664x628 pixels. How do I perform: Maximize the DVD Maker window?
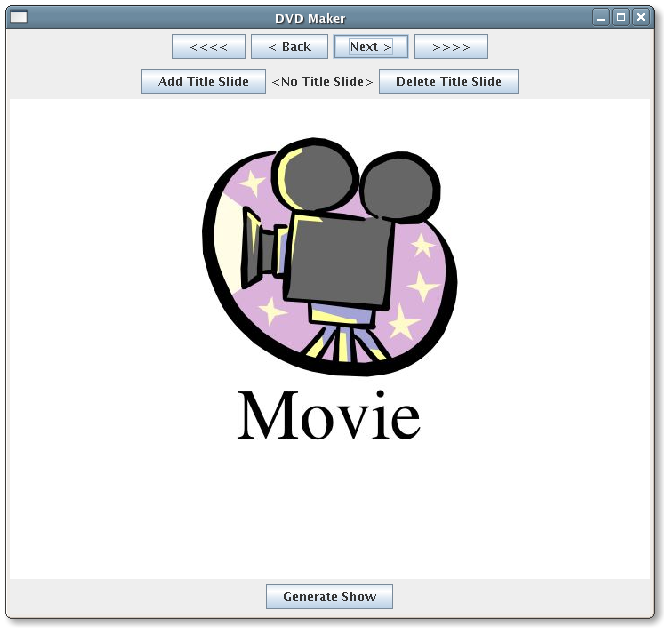[621, 17]
